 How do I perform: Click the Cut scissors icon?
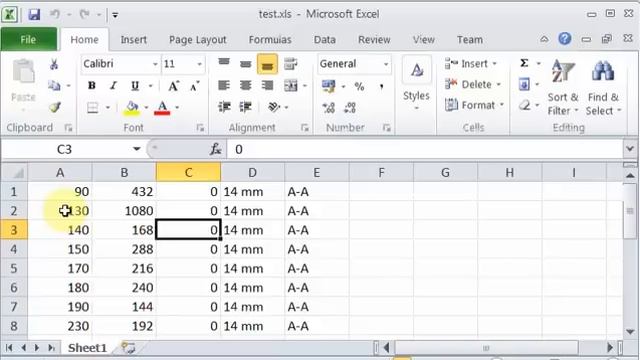click(x=54, y=64)
